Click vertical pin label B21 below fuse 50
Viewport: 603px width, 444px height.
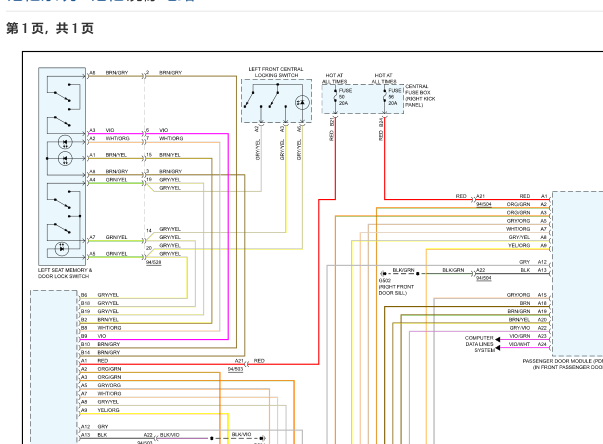[x=332, y=122]
